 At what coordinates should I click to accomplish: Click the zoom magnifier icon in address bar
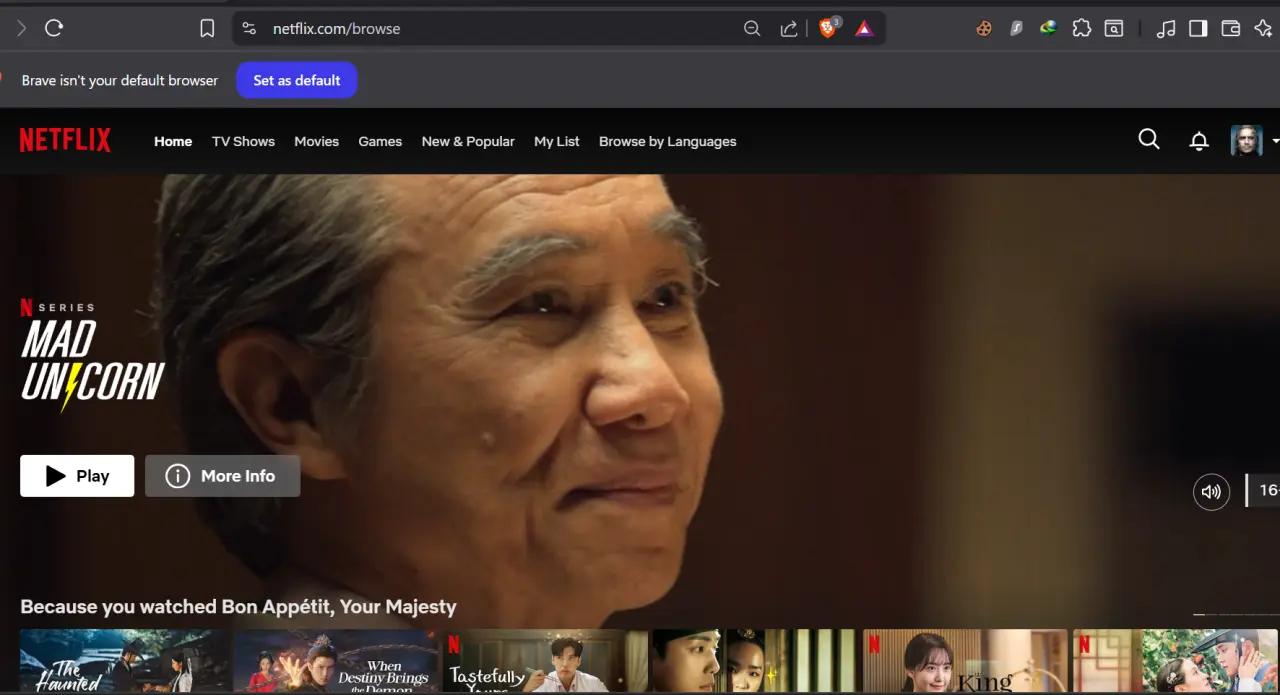click(752, 28)
